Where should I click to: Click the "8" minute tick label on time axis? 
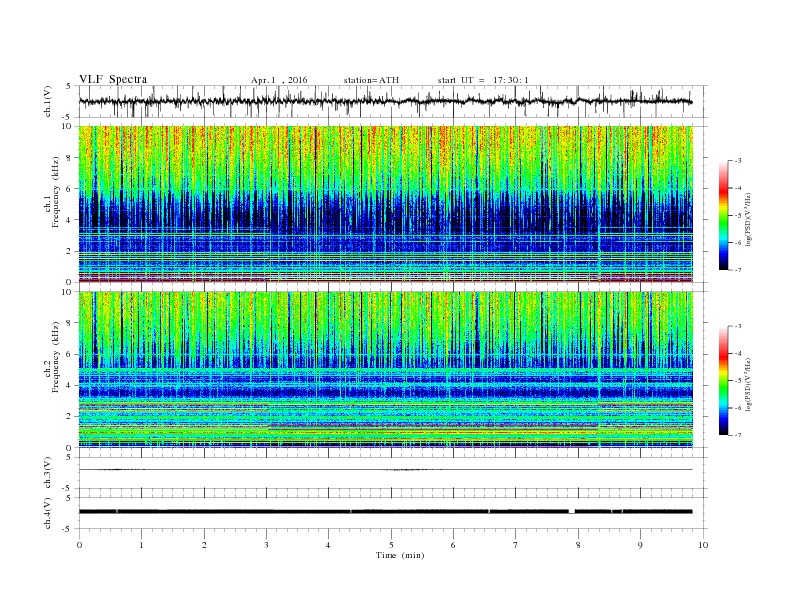click(578, 545)
